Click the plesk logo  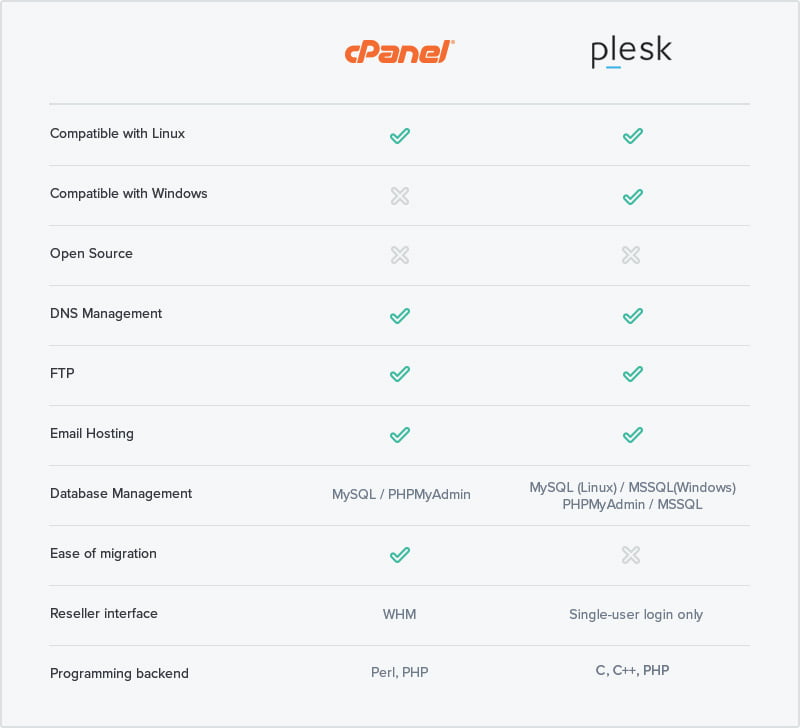[x=631, y=51]
